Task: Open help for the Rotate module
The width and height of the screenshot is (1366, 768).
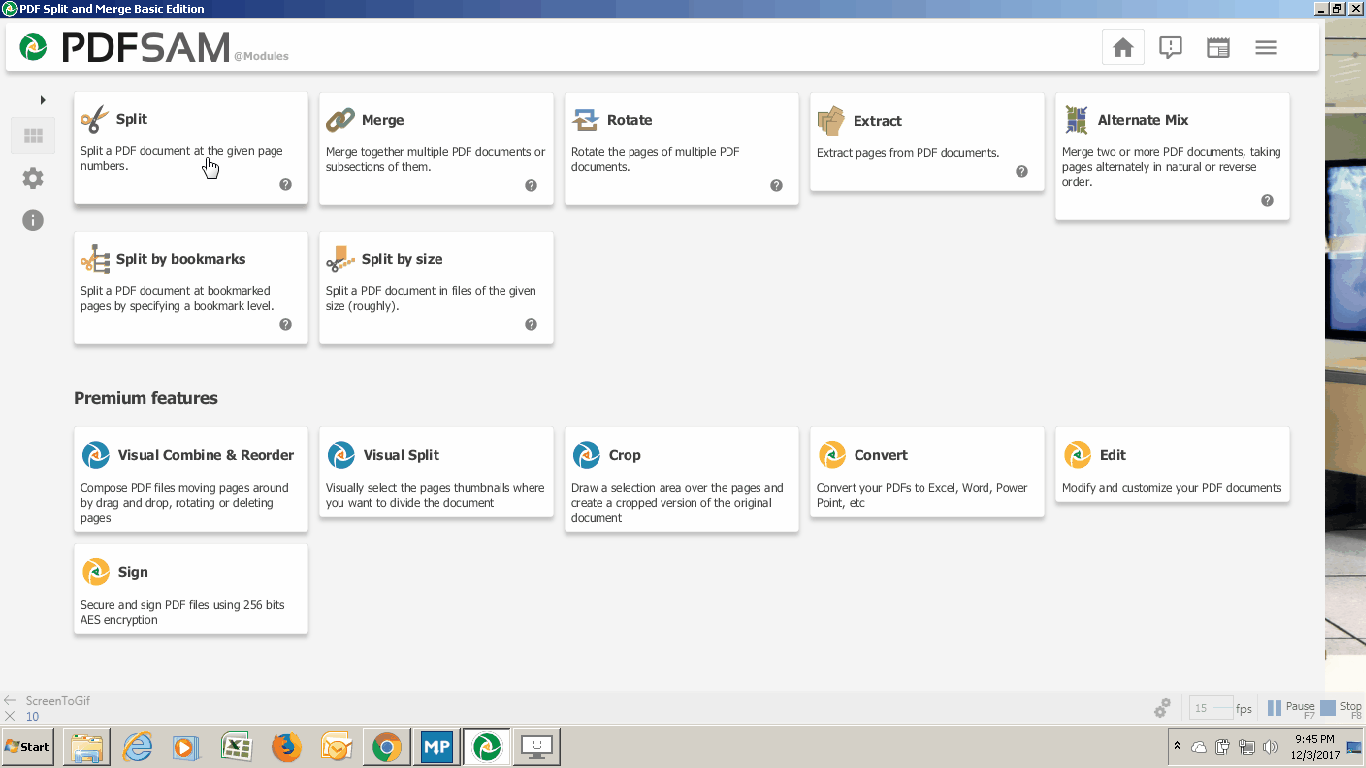Action: tap(776, 185)
